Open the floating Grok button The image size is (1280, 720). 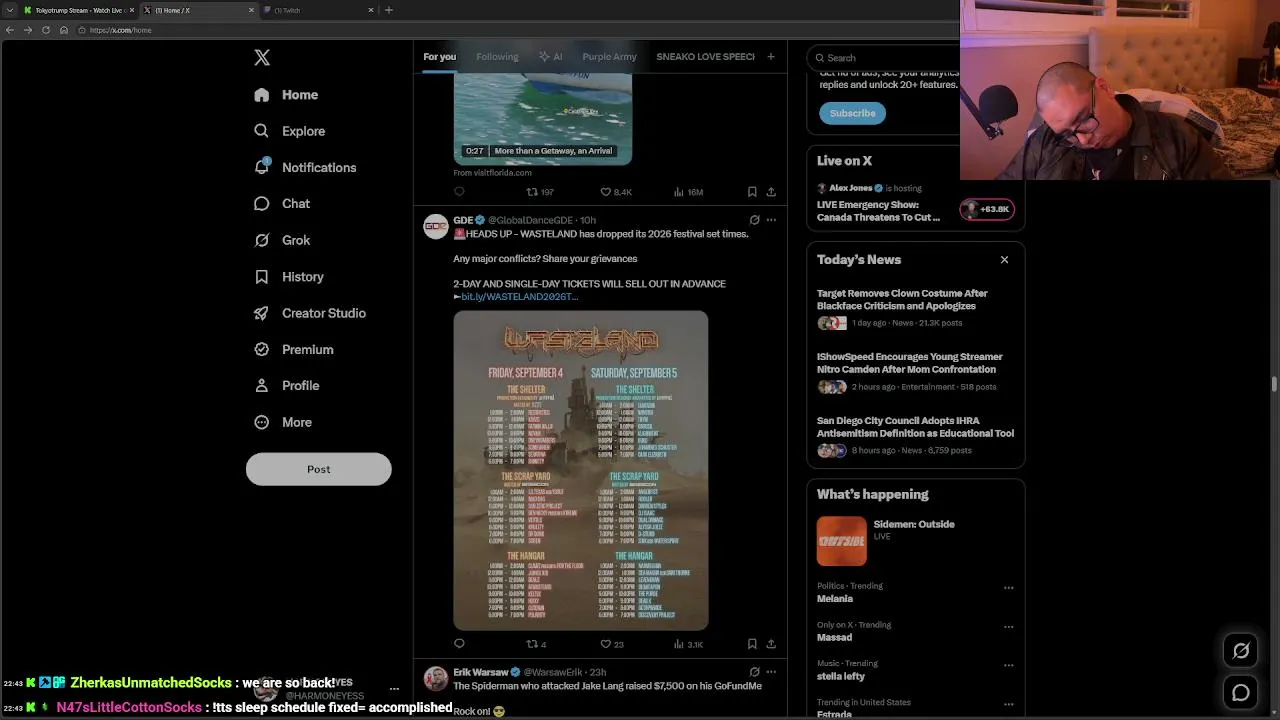tap(1241, 651)
